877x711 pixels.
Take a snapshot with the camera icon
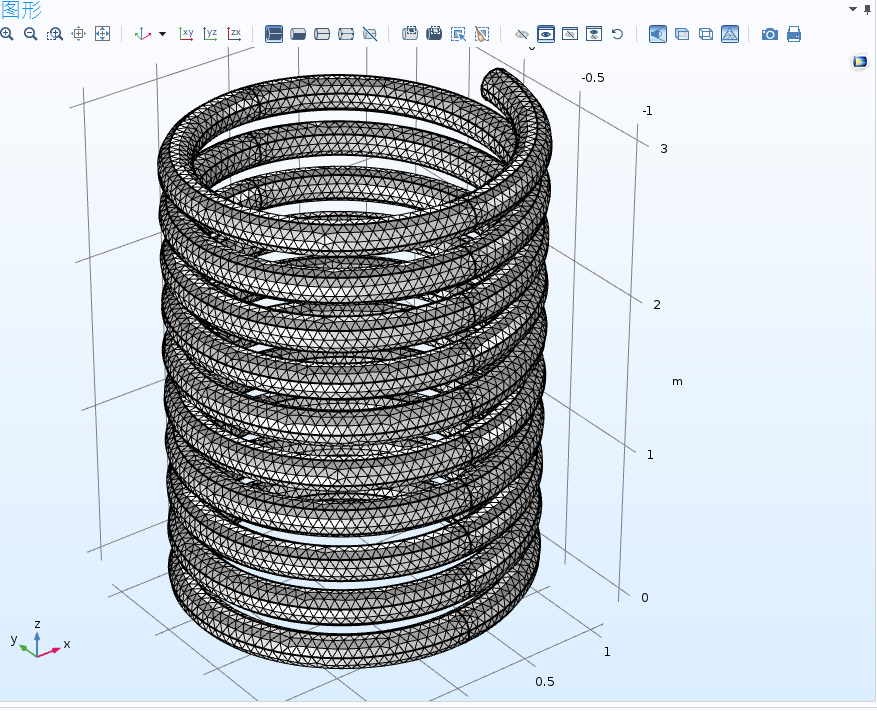770,34
